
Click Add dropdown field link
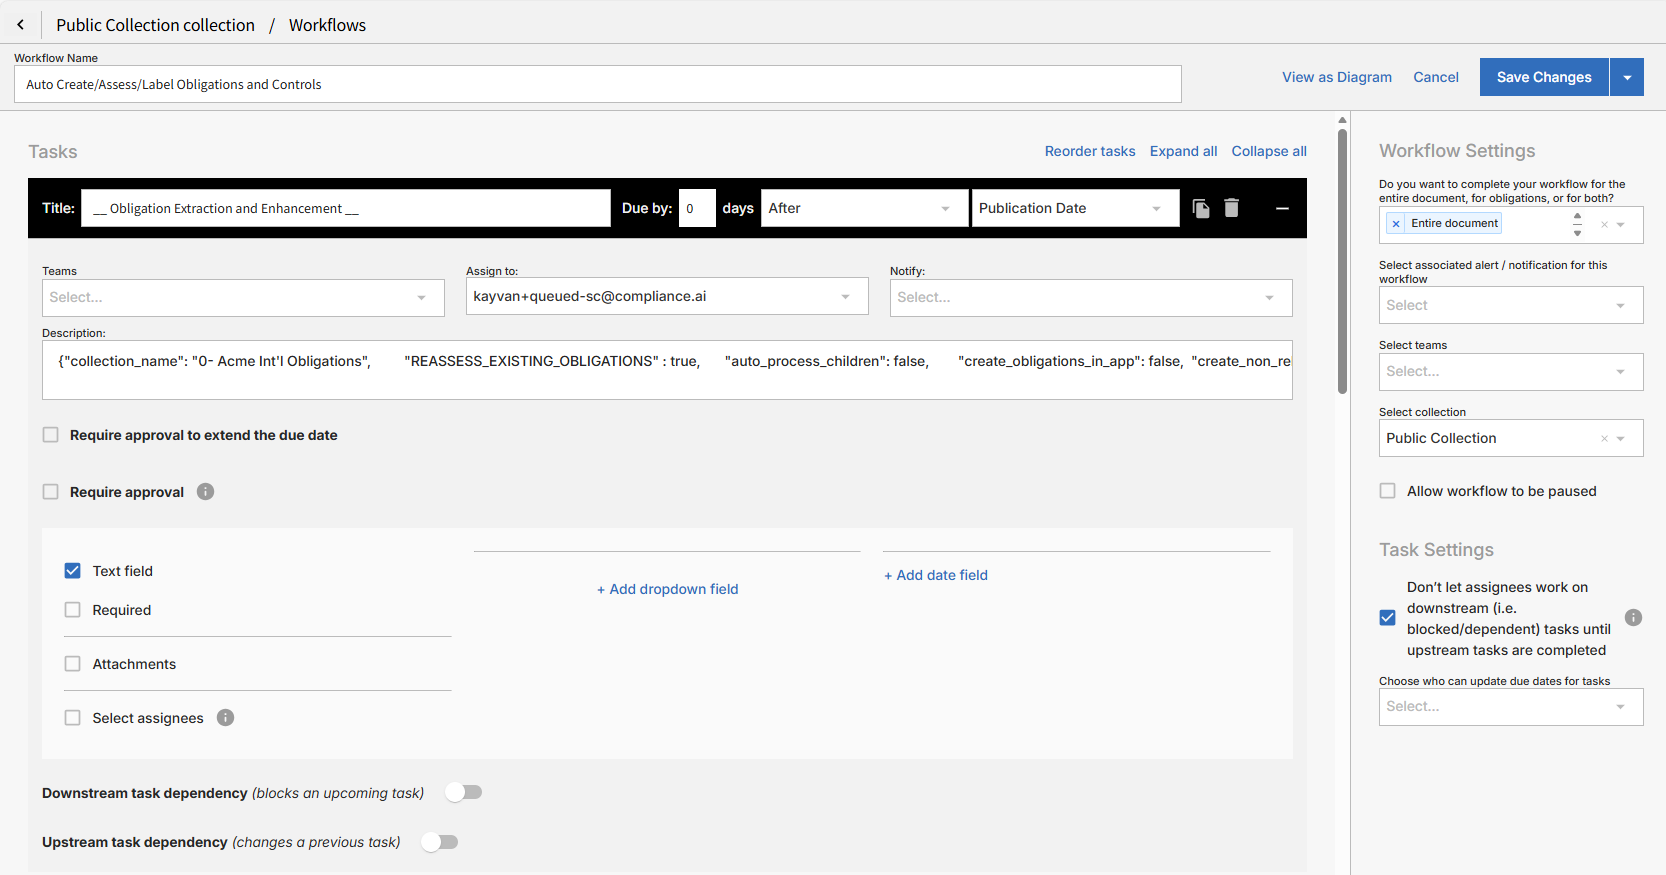[x=667, y=589]
